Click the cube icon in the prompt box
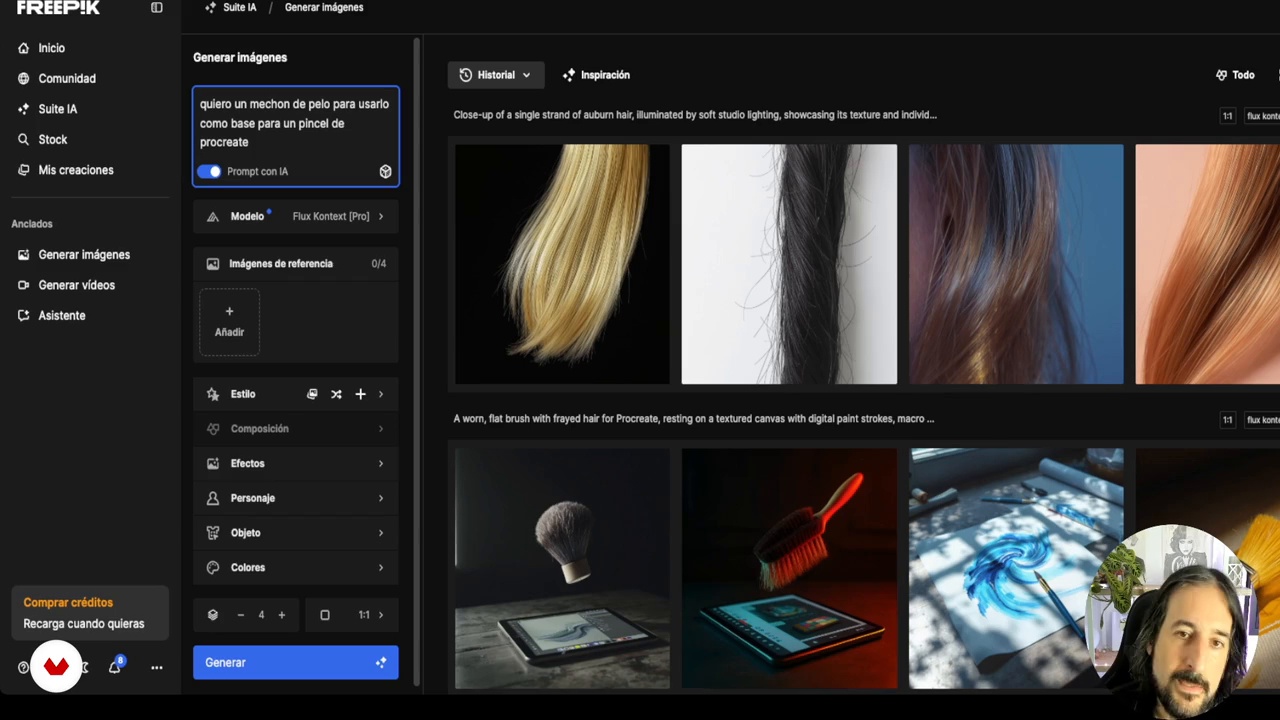Screen dimensions: 1280x720 pos(385,172)
